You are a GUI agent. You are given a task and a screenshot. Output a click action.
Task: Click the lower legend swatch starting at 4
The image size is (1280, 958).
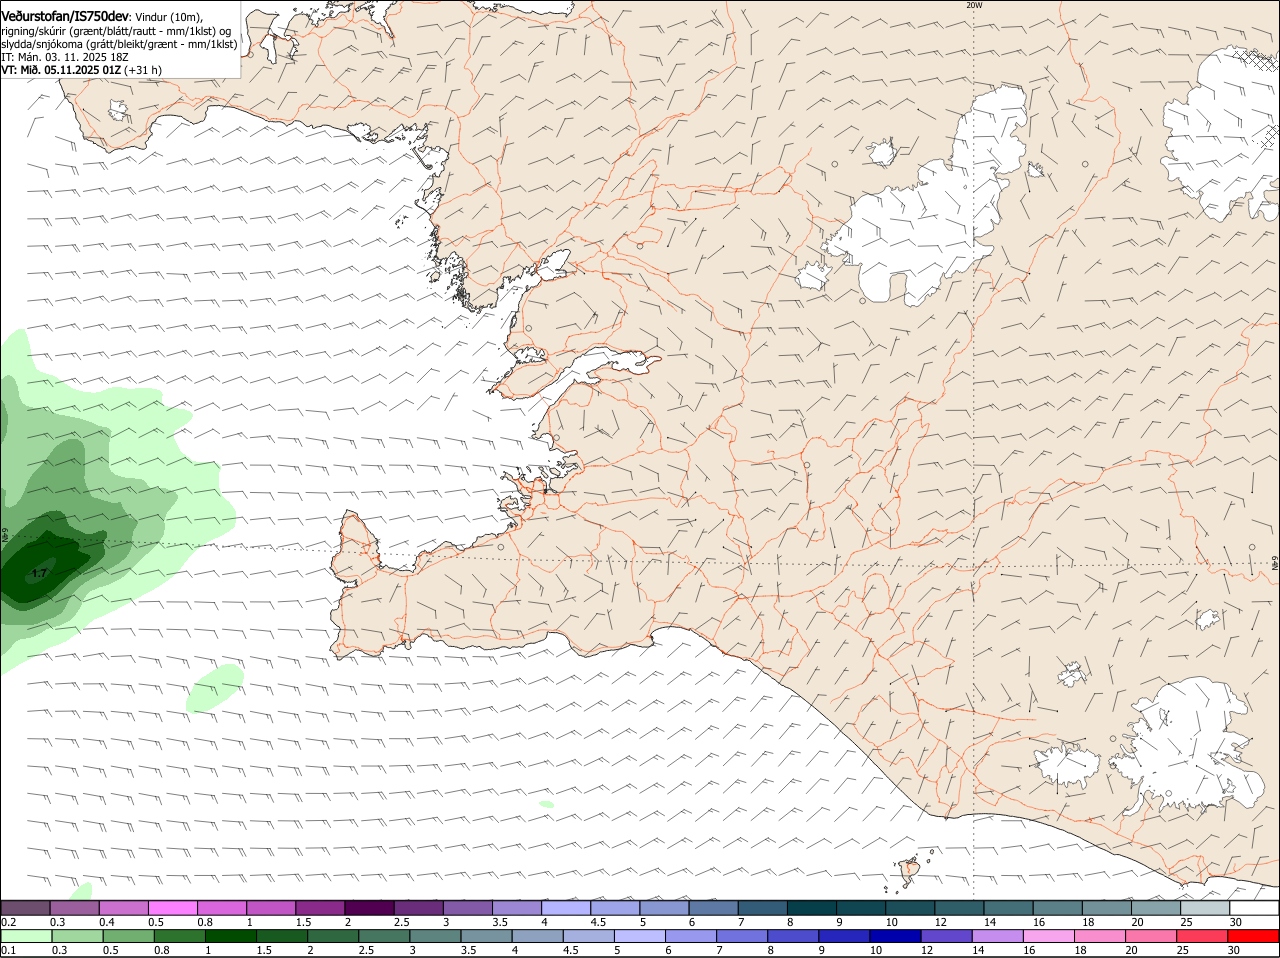click(x=537, y=936)
